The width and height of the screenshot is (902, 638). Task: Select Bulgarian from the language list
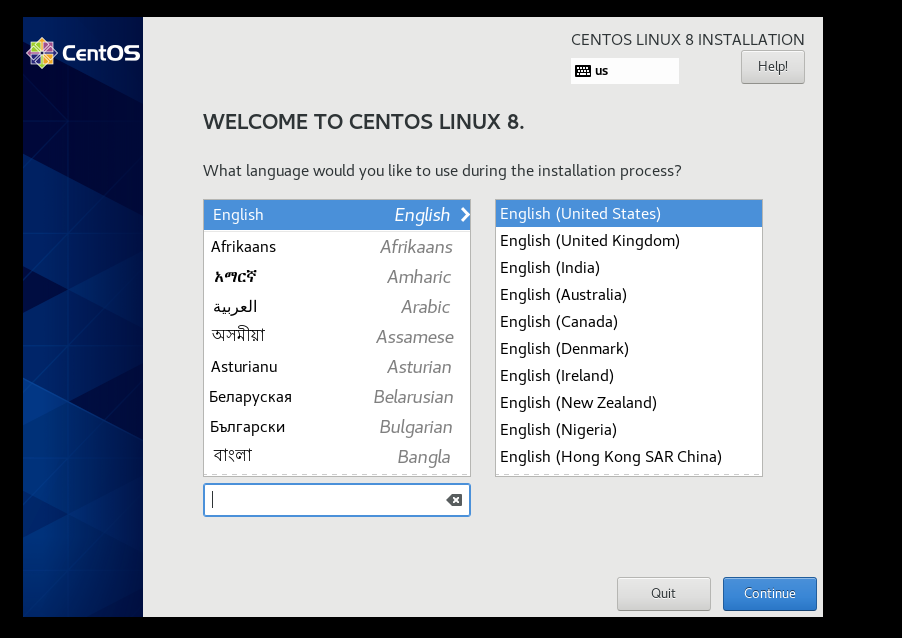click(x=300, y=427)
